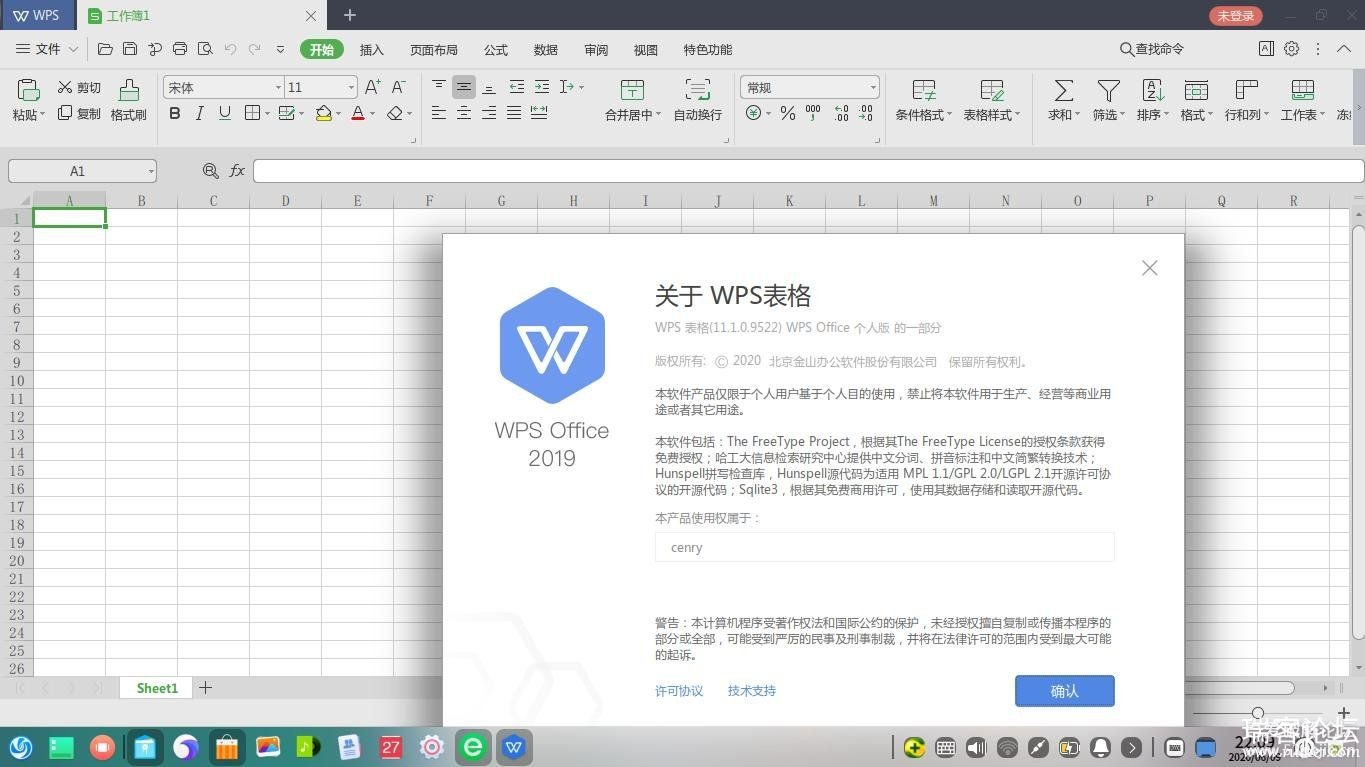This screenshot has height=767, width=1365.
Task: Click the cenry licensed-to field
Action: [x=885, y=547]
